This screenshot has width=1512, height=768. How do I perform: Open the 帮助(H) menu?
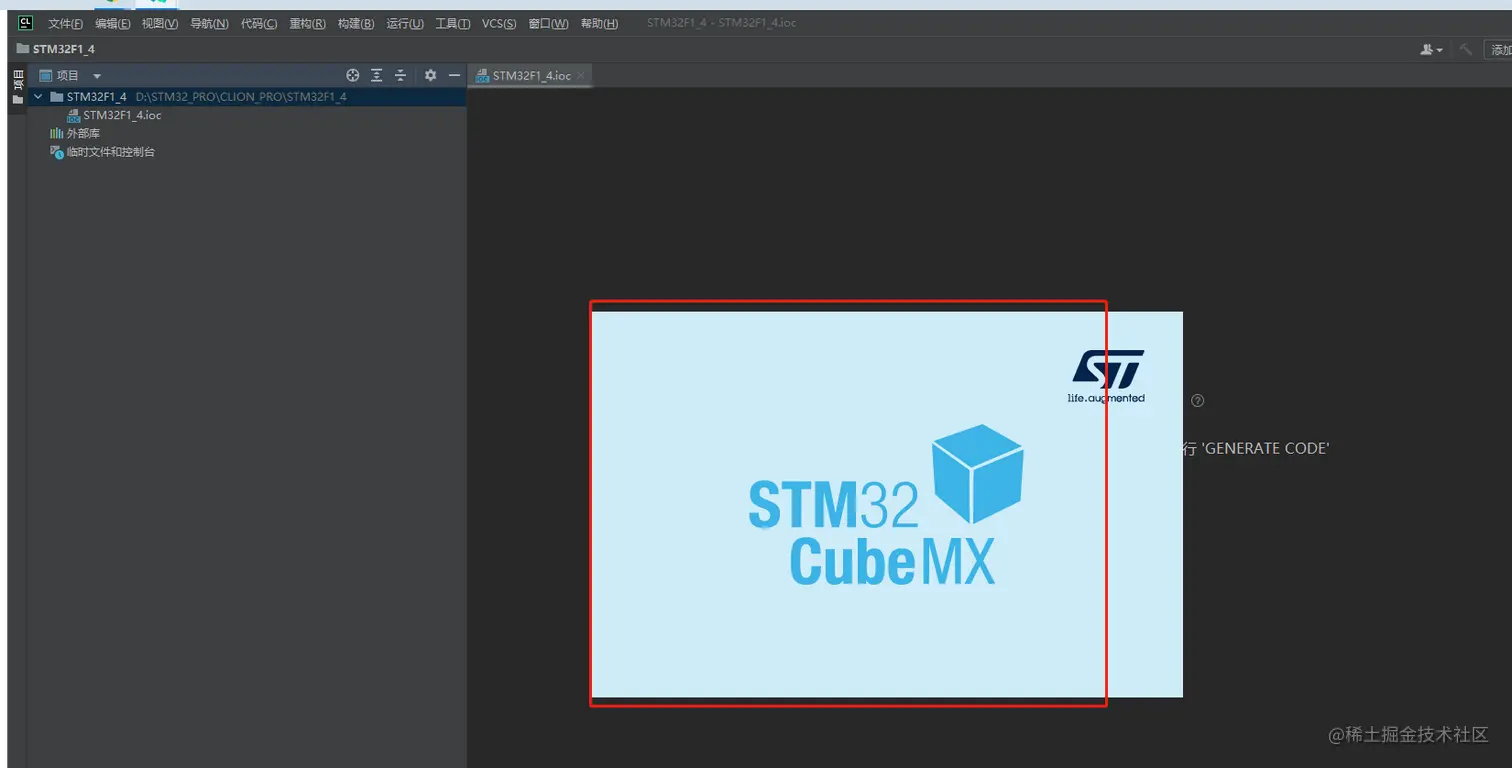click(599, 24)
